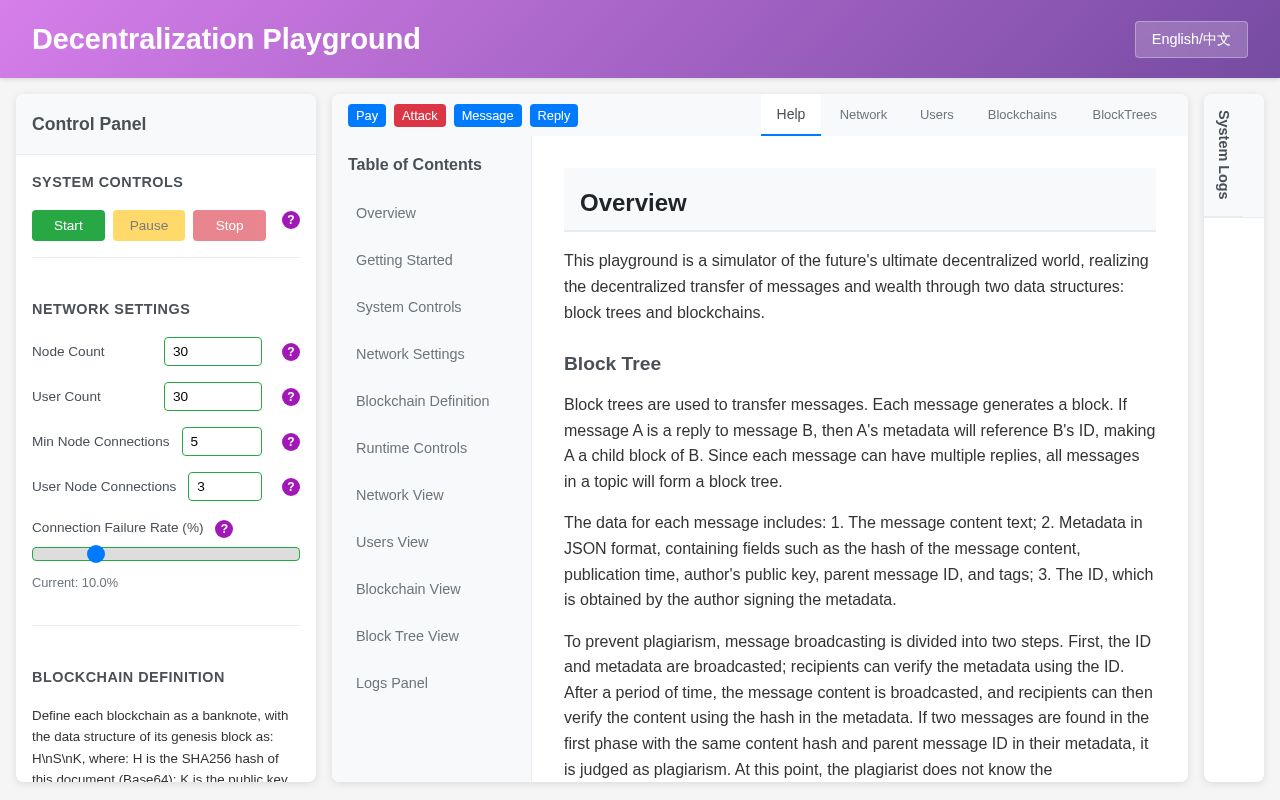1280x800 pixels.
Task: Expand the System Logs side panel
Action: click(1223, 155)
